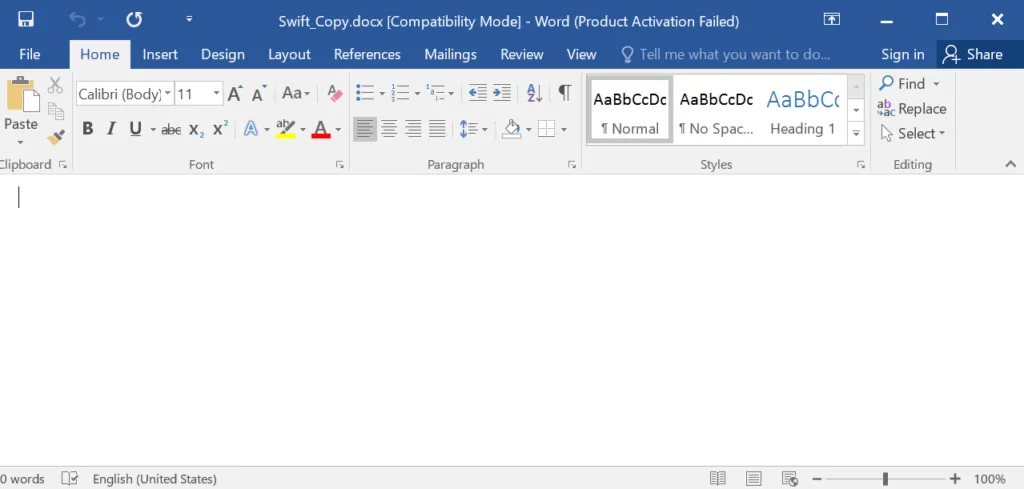Screen dimensions: 1024x489
Task: Copy selection with the Copy icon
Action: [x=56, y=111]
